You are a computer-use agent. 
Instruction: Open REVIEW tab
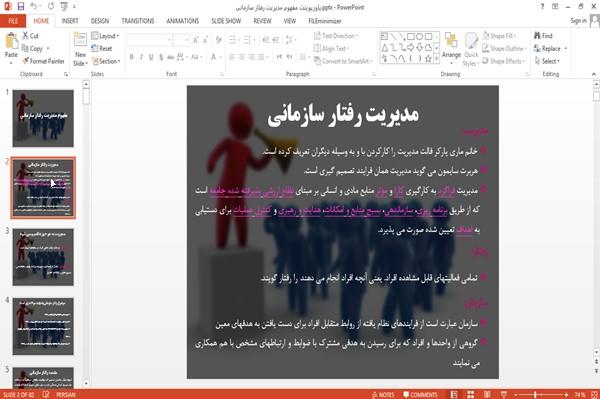262,21
